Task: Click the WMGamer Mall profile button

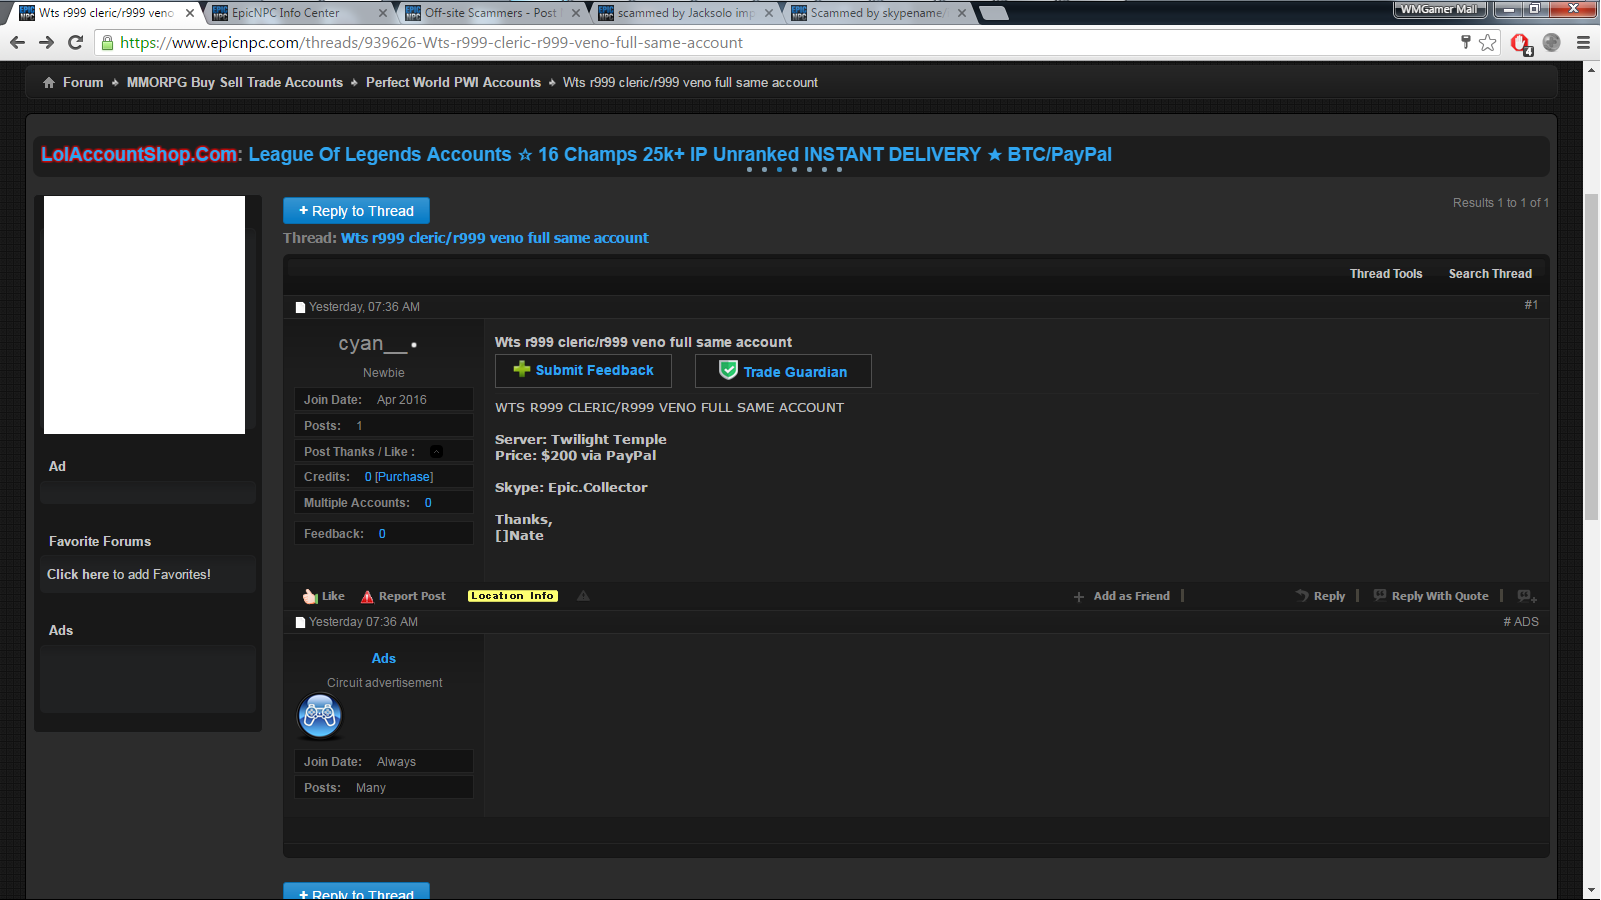Action: [1440, 9]
